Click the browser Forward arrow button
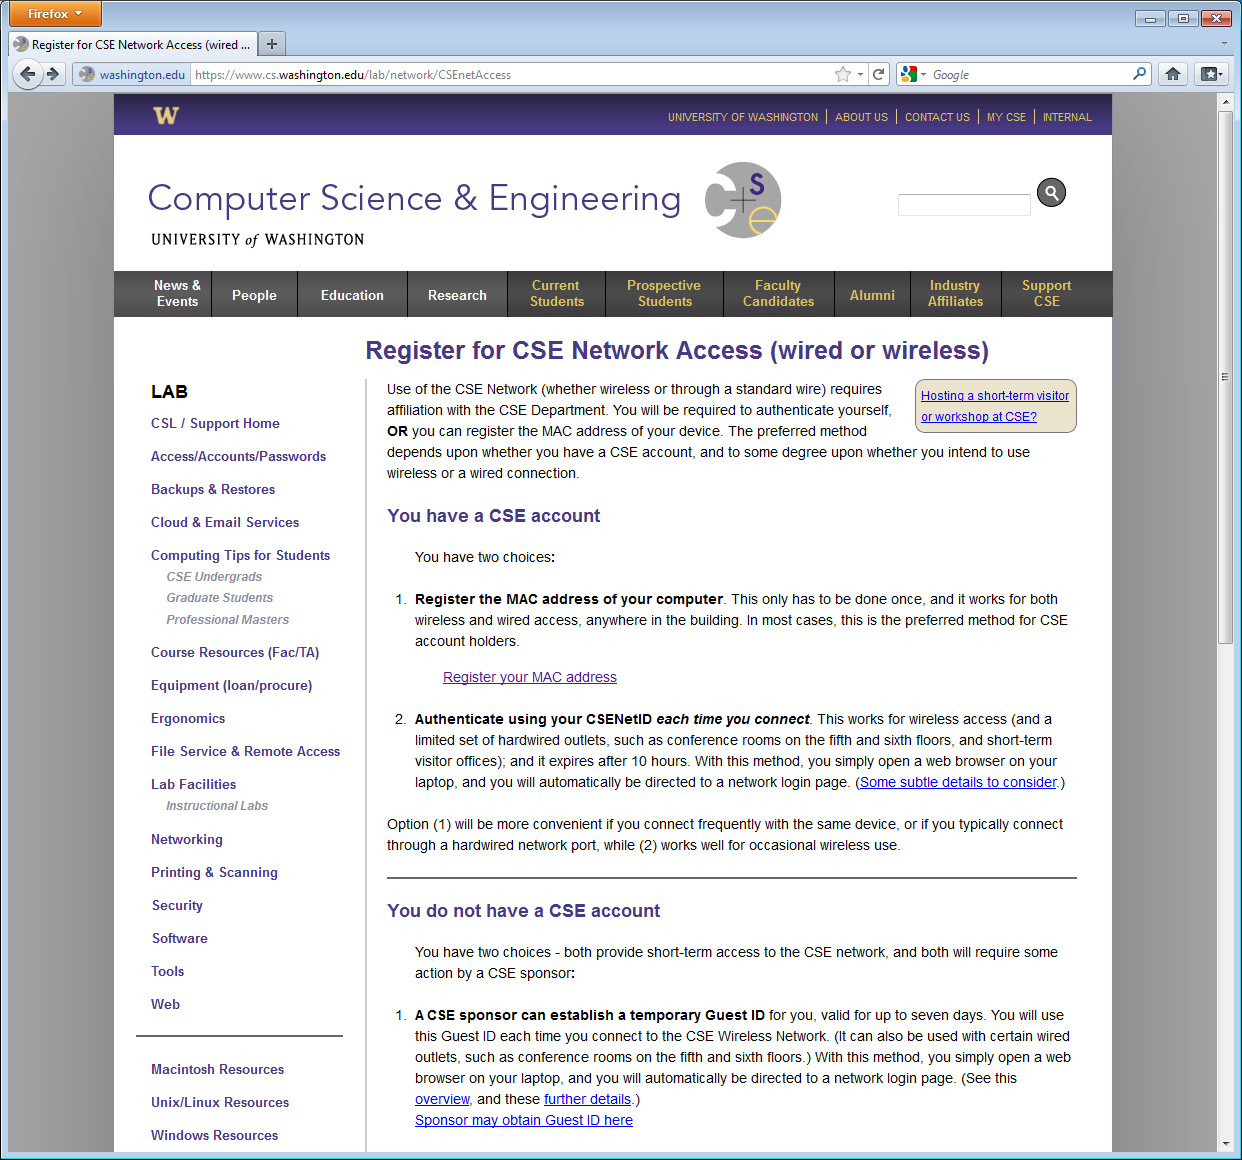This screenshot has height=1160, width=1242. point(54,74)
